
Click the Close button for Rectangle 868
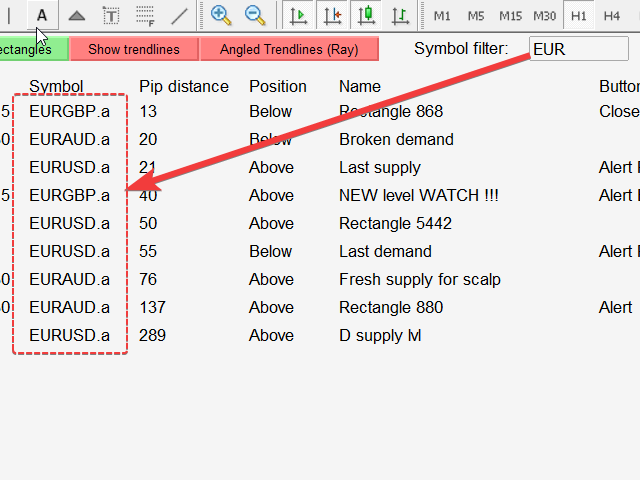pyautogui.click(x=619, y=111)
